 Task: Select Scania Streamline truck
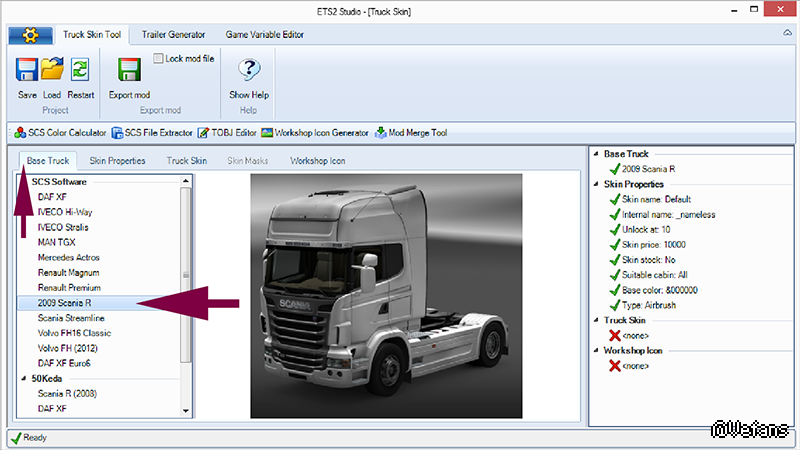click(x=71, y=318)
